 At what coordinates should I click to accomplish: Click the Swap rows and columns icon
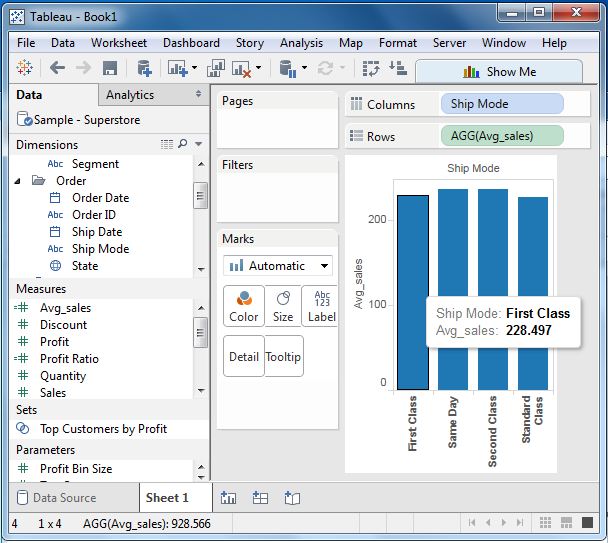click(x=371, y=69)
